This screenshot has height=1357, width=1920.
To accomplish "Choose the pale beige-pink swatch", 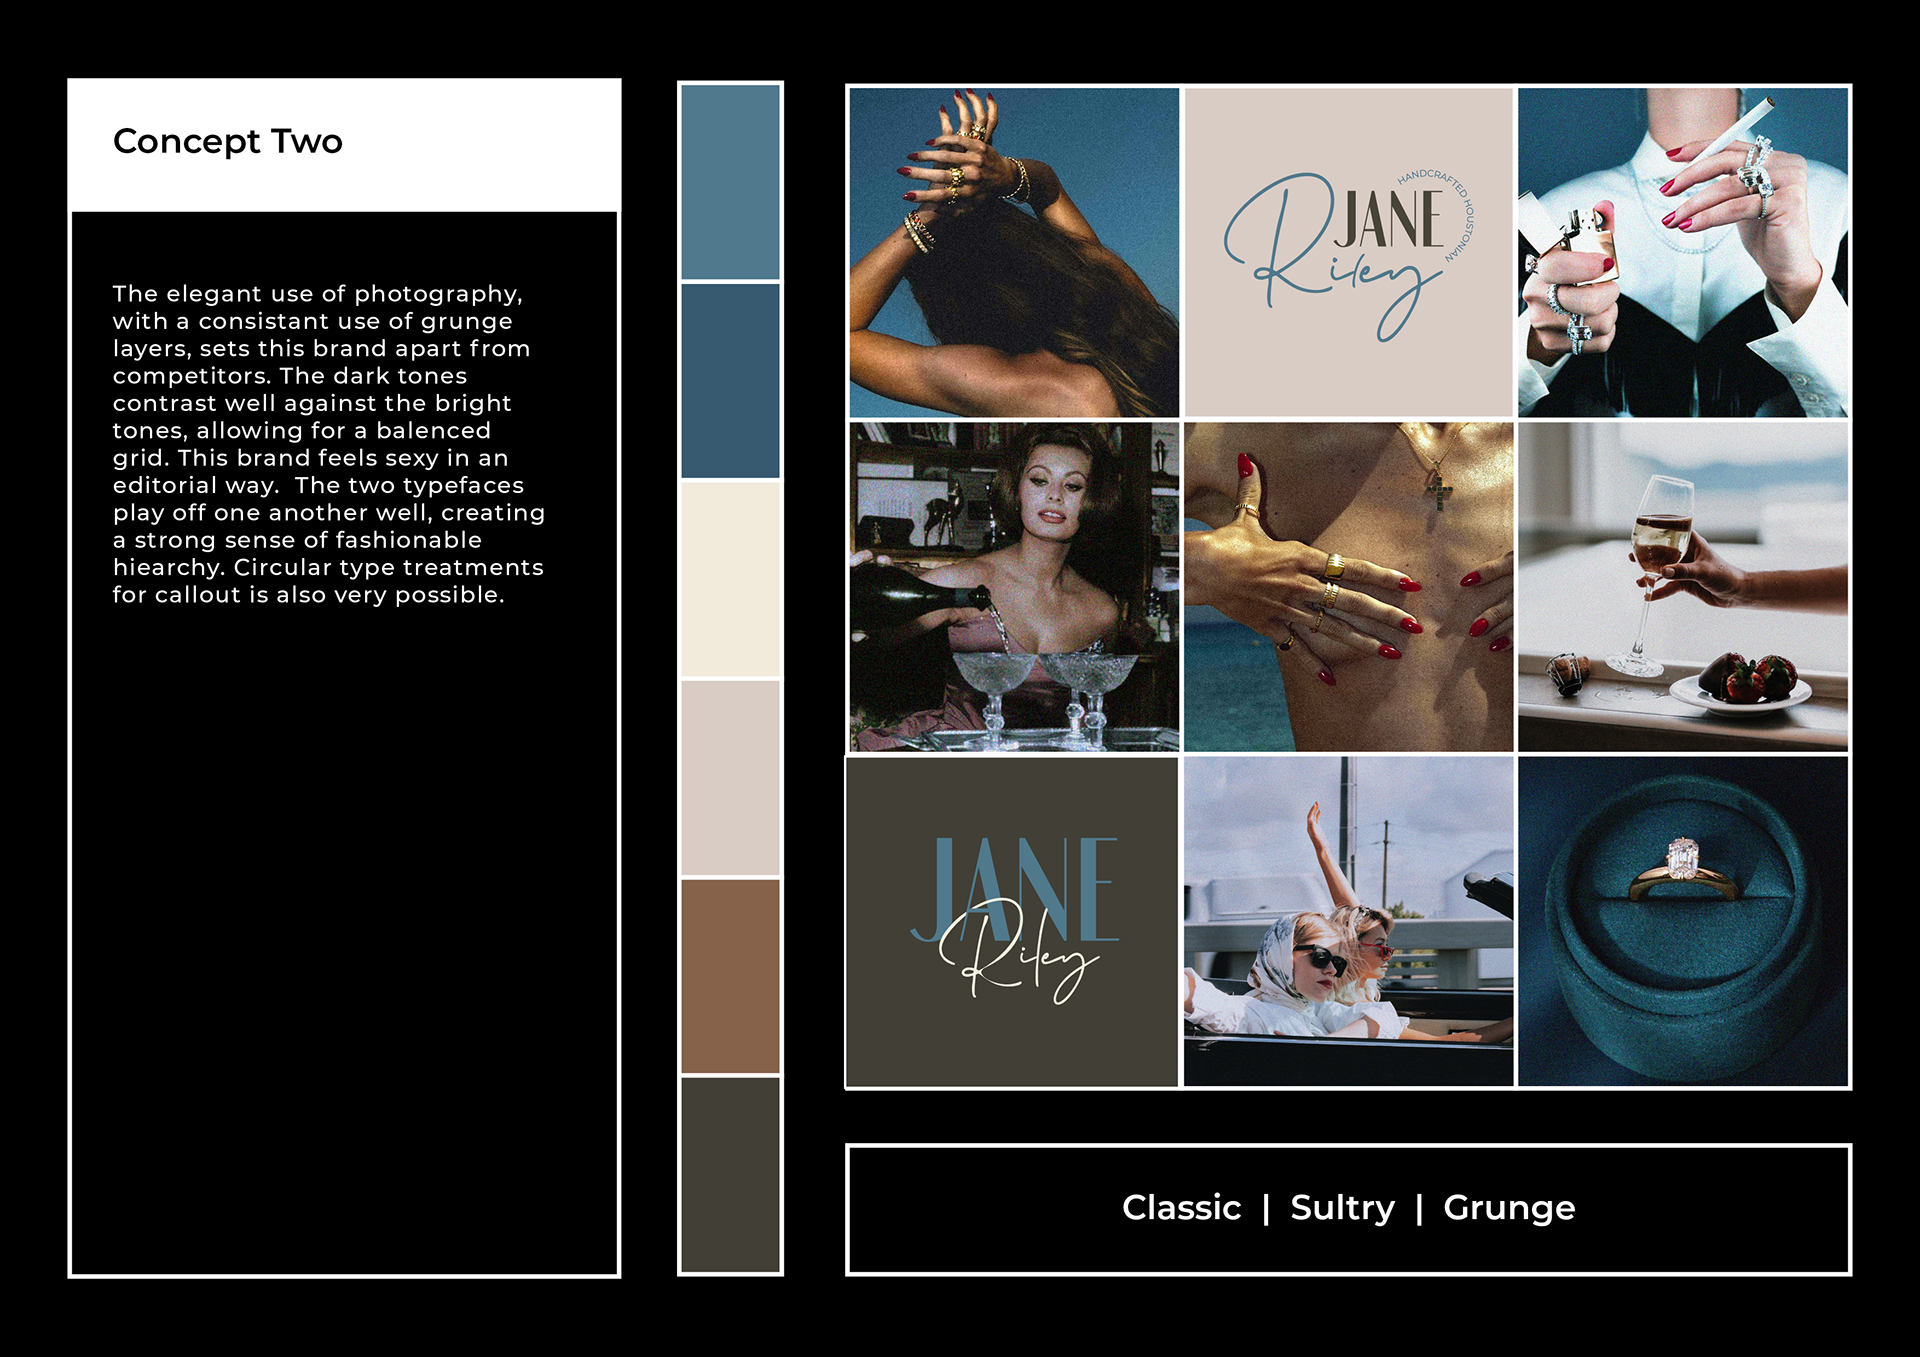I will [x=730, y=777].
